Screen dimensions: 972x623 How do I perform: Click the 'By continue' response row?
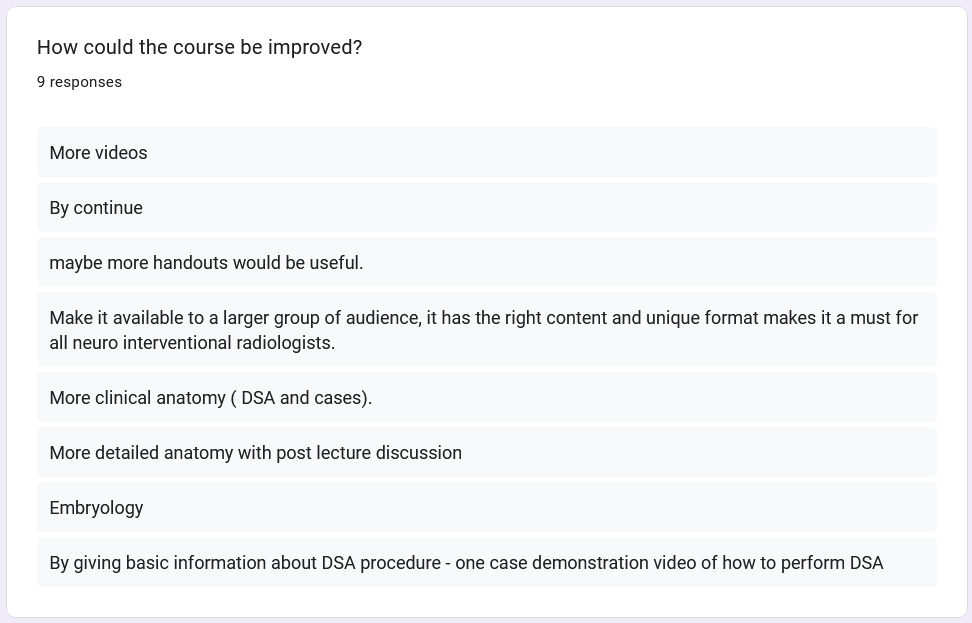tap(96, 208)
